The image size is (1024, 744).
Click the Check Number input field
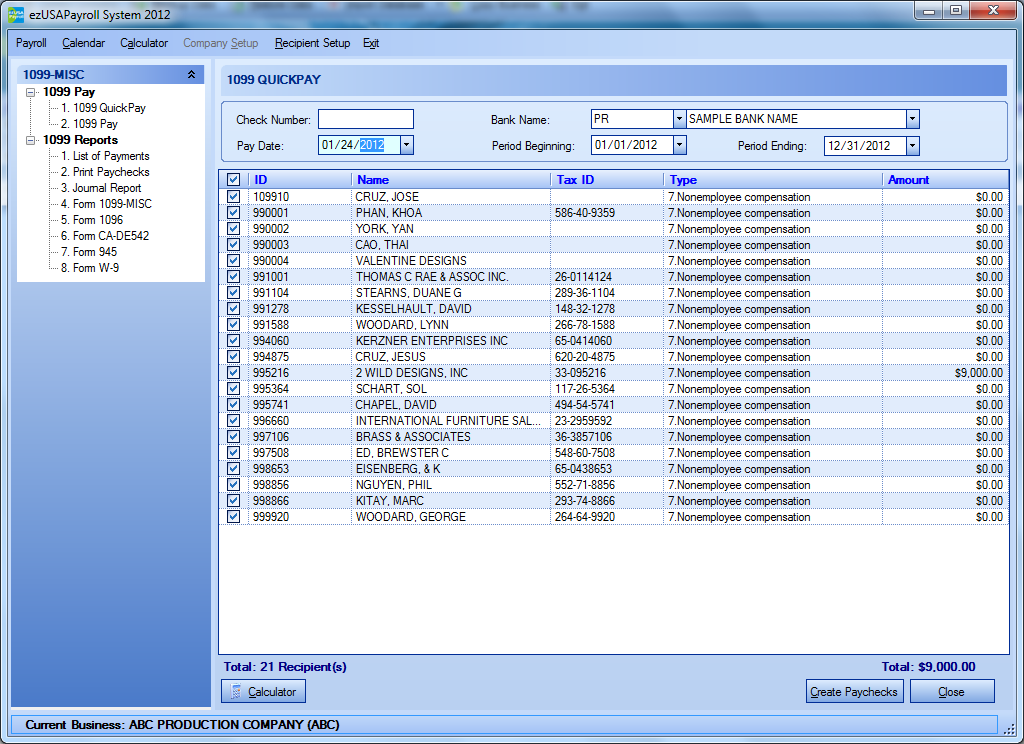365,120
